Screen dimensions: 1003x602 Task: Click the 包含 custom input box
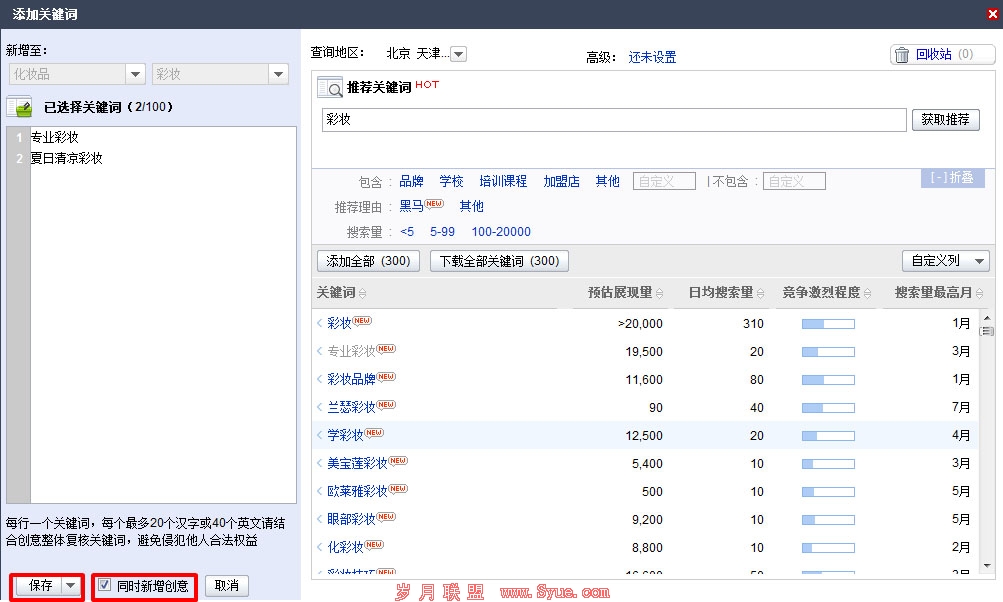[664, 181]
